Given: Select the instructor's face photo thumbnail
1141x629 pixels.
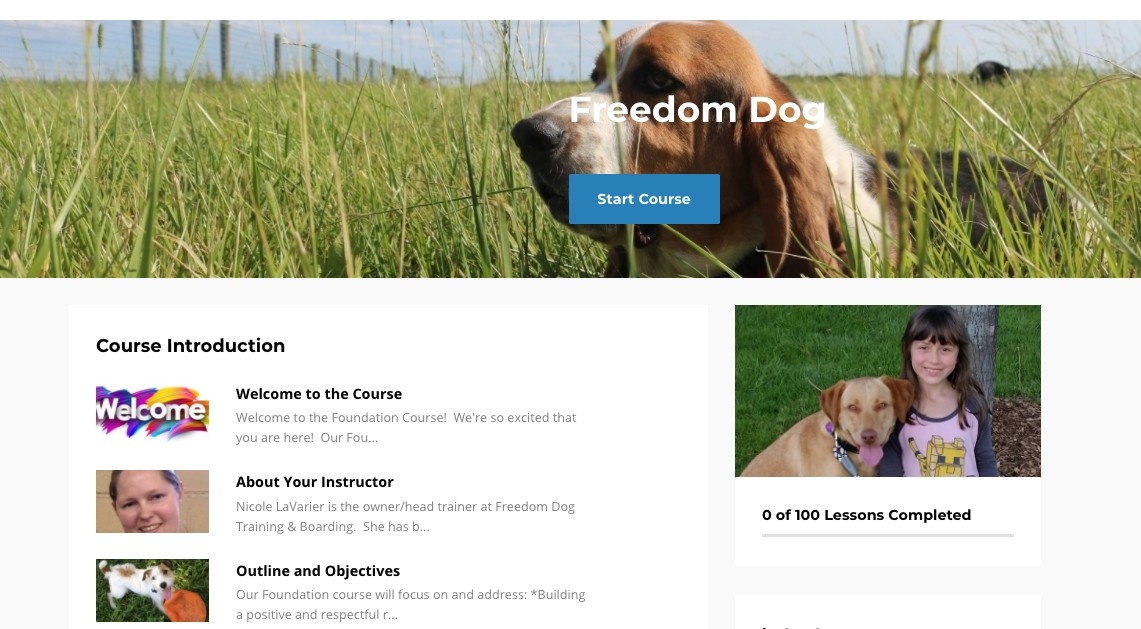Looking at the screenshot, I should pos(152,501).
